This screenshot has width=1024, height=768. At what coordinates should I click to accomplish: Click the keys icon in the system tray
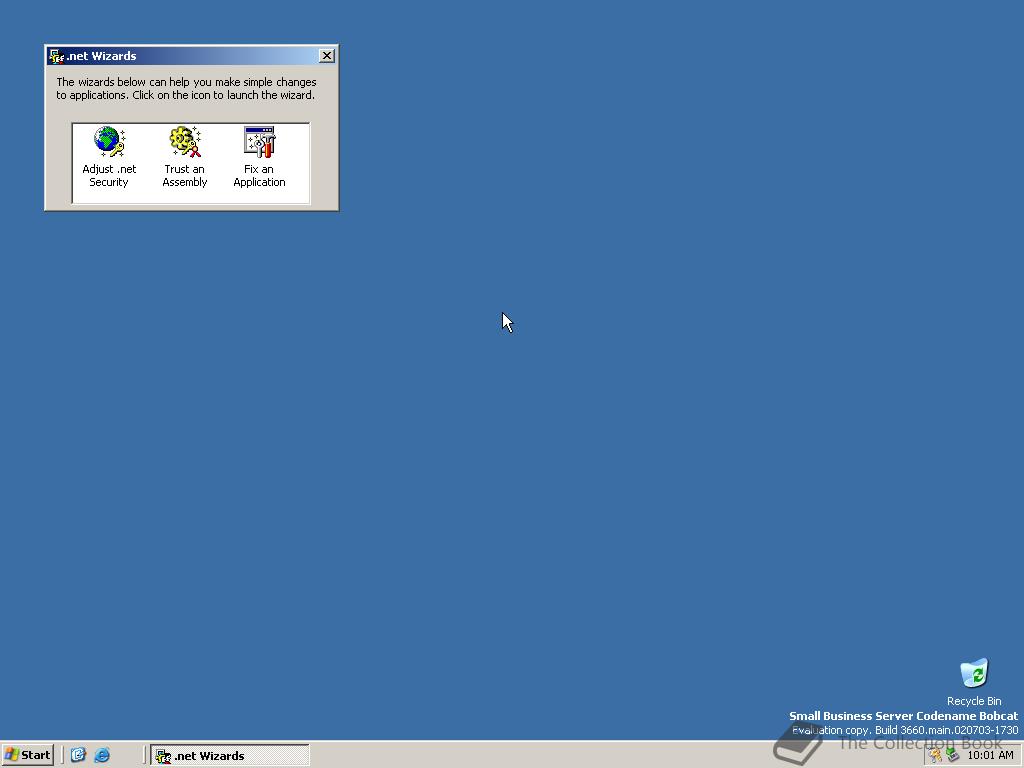point(936,755)
